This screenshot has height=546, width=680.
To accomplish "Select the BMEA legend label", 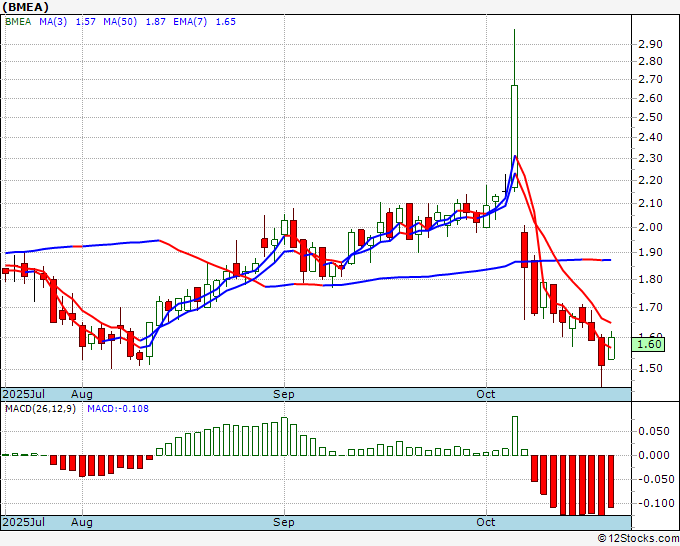I will [18, 22].
